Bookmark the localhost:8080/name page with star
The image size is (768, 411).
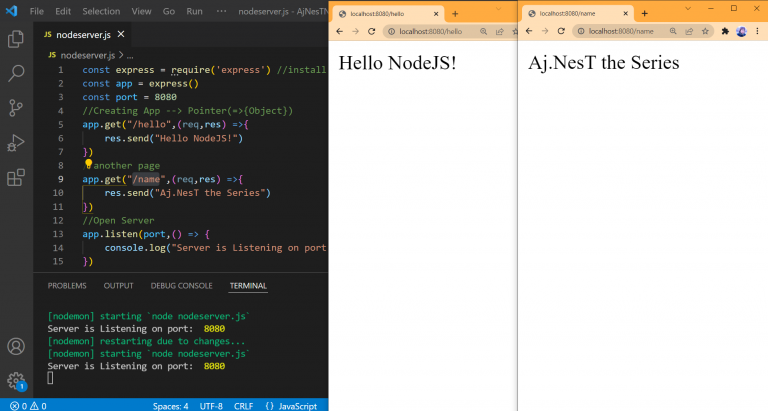pos(705,31)
